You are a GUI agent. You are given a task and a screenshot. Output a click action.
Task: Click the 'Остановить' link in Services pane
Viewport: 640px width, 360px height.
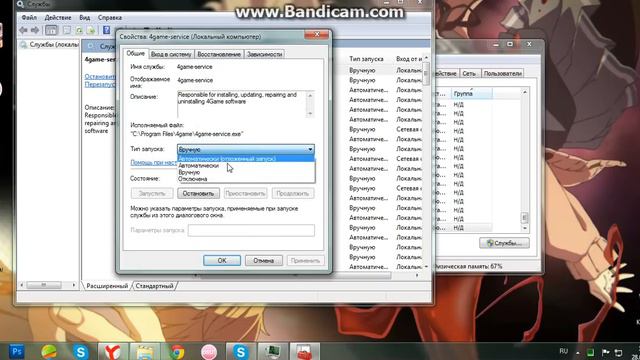100,76
